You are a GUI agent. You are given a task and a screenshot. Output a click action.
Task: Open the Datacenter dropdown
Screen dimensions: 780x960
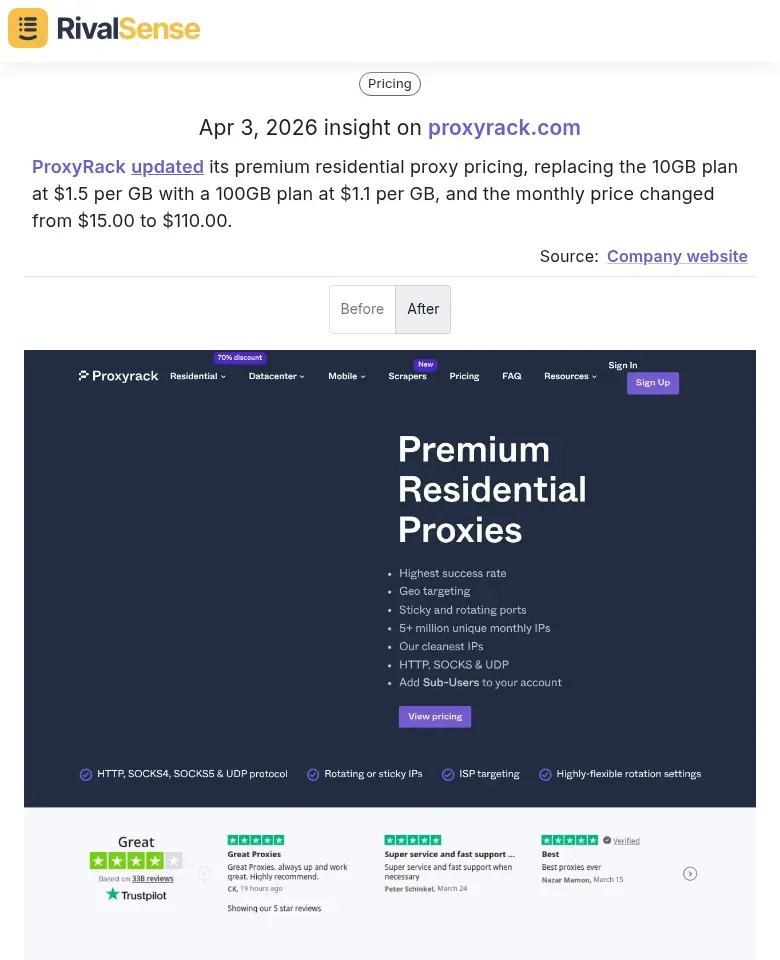click(276, 376)
